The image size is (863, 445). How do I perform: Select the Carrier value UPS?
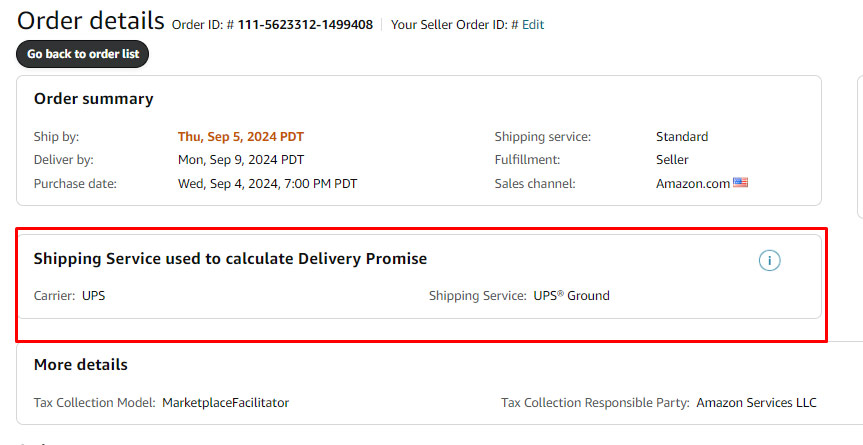coord(94,295)
